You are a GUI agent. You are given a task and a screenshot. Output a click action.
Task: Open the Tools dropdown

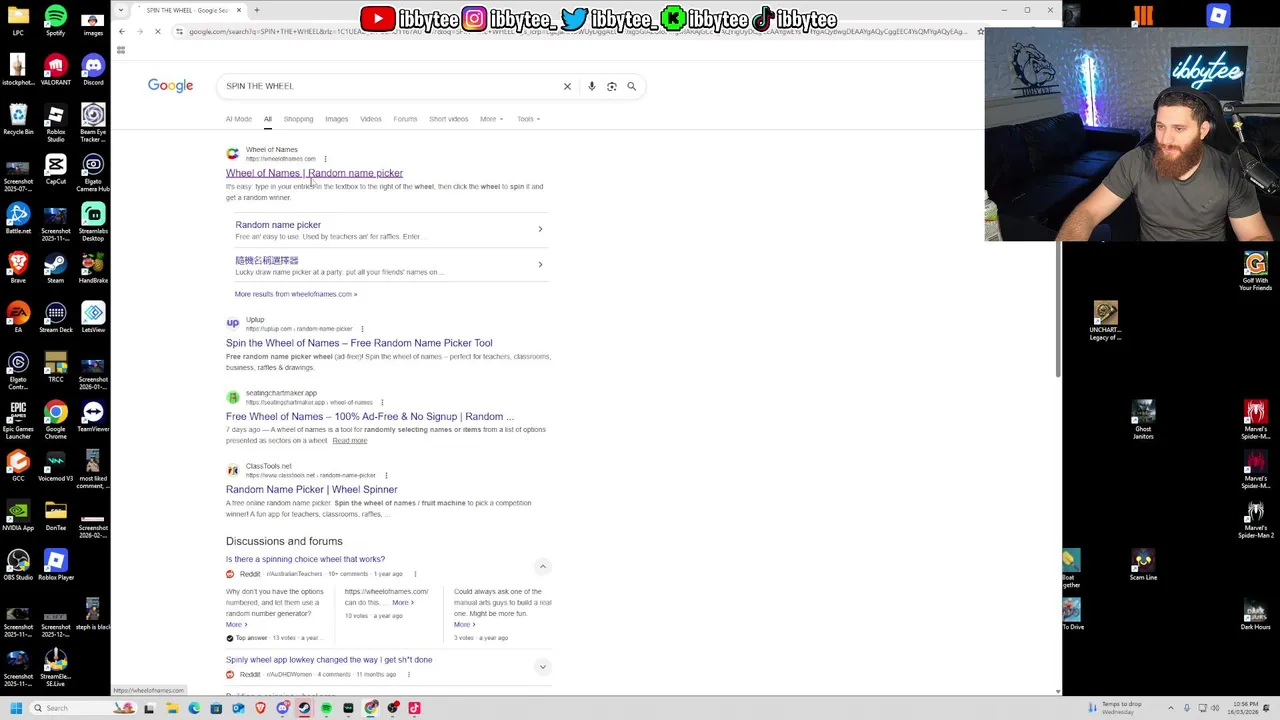[528, 119]
